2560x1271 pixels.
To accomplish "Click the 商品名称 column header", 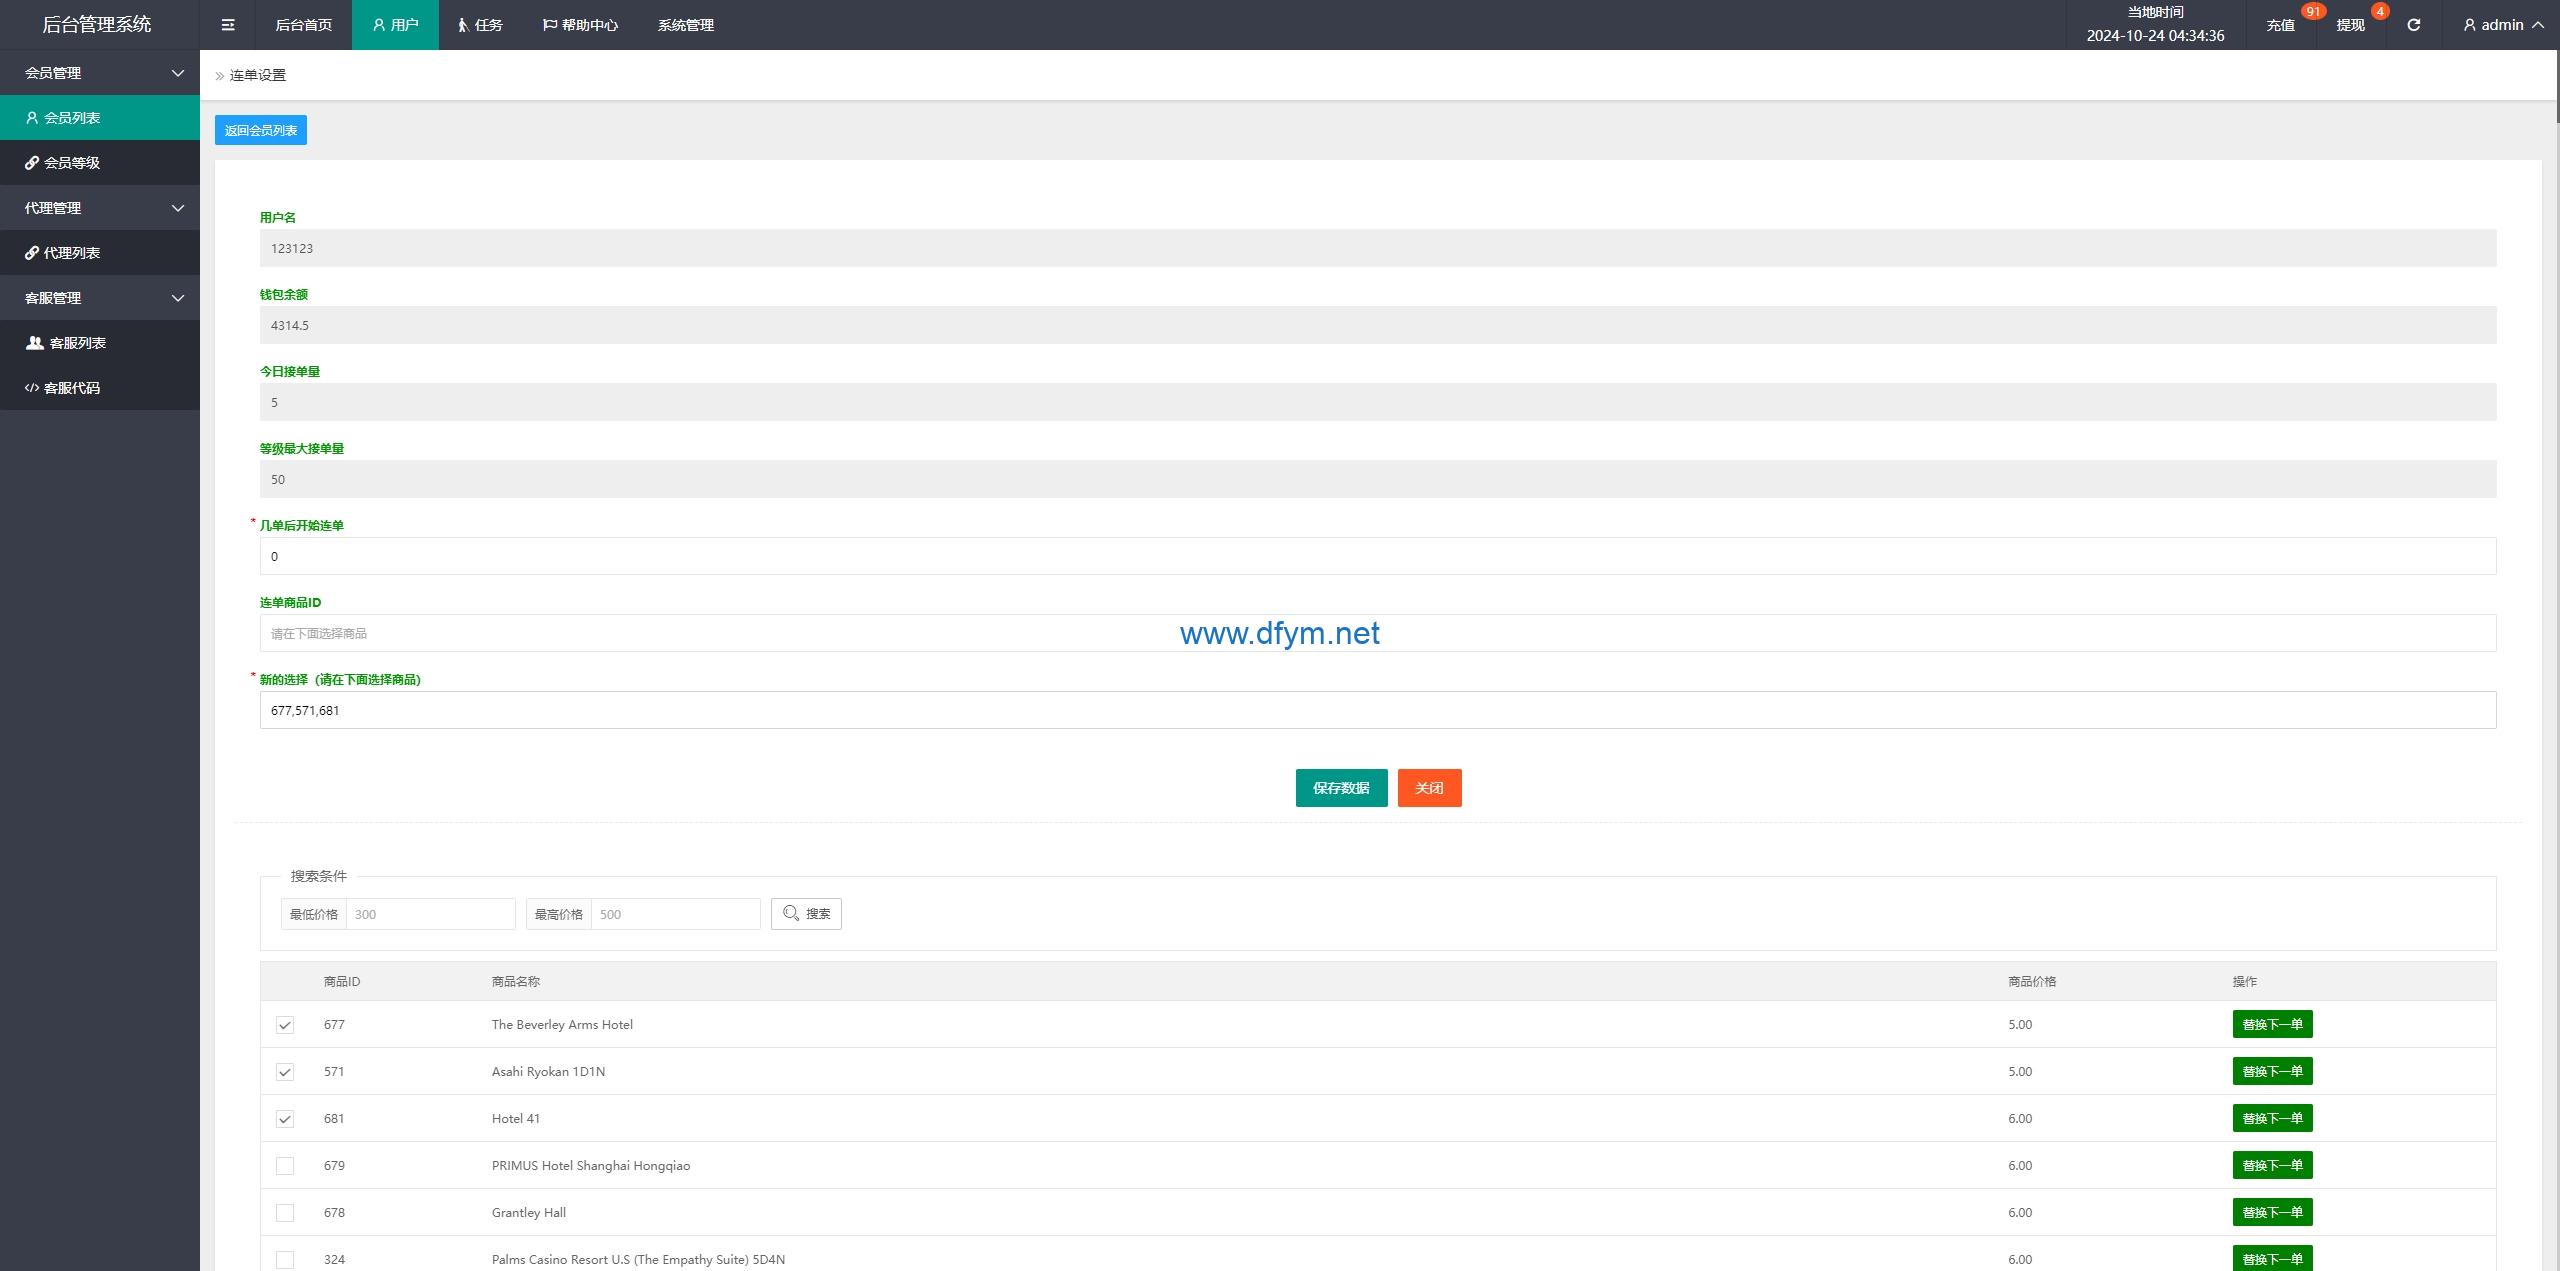I will point(516,981).
